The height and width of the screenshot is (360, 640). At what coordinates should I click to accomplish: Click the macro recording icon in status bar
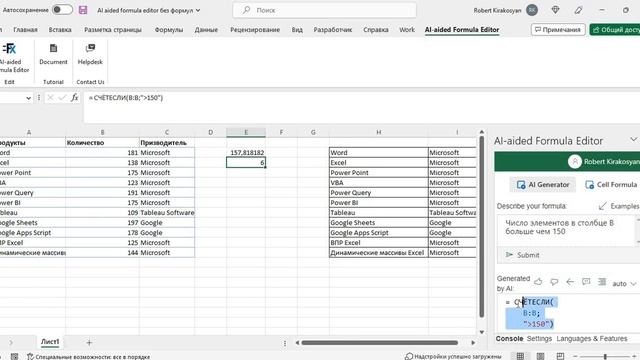tap(14, 356)
